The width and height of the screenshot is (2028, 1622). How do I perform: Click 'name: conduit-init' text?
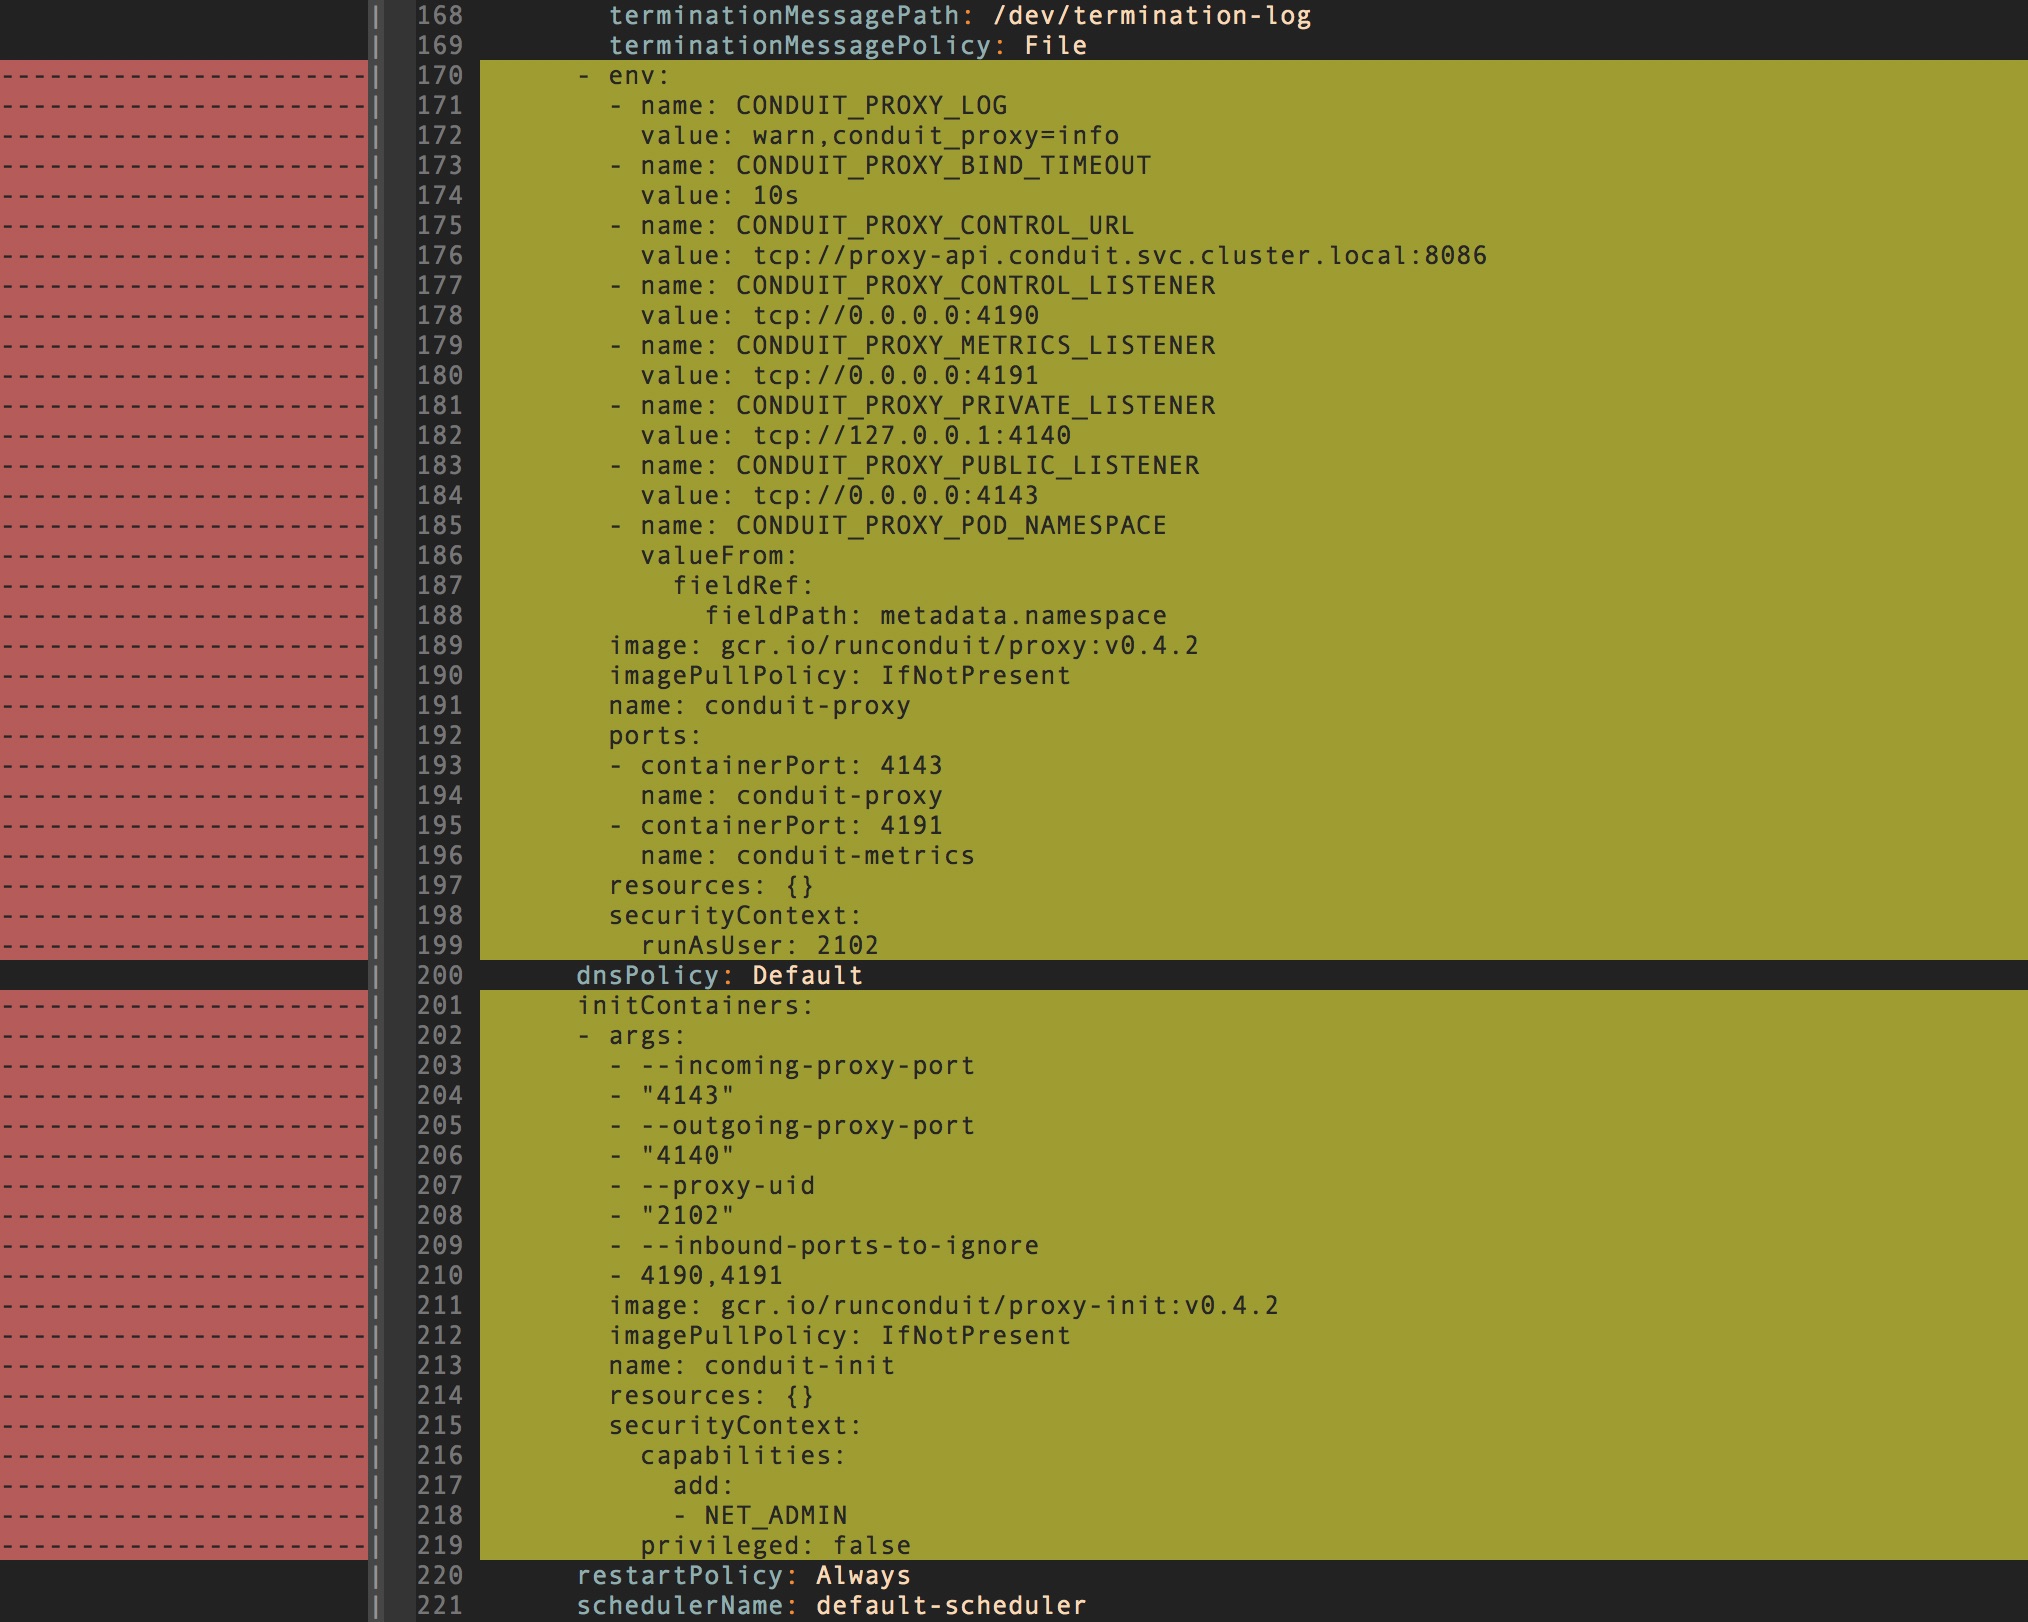[x=752, y=1366]
